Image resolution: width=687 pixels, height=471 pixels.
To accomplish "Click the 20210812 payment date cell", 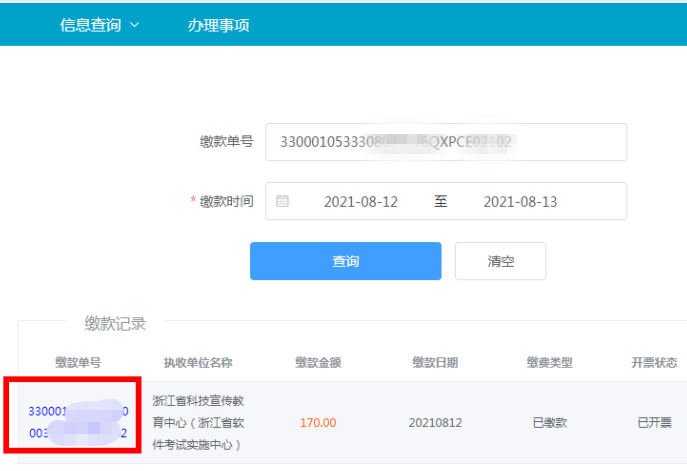I will (435, 423).
